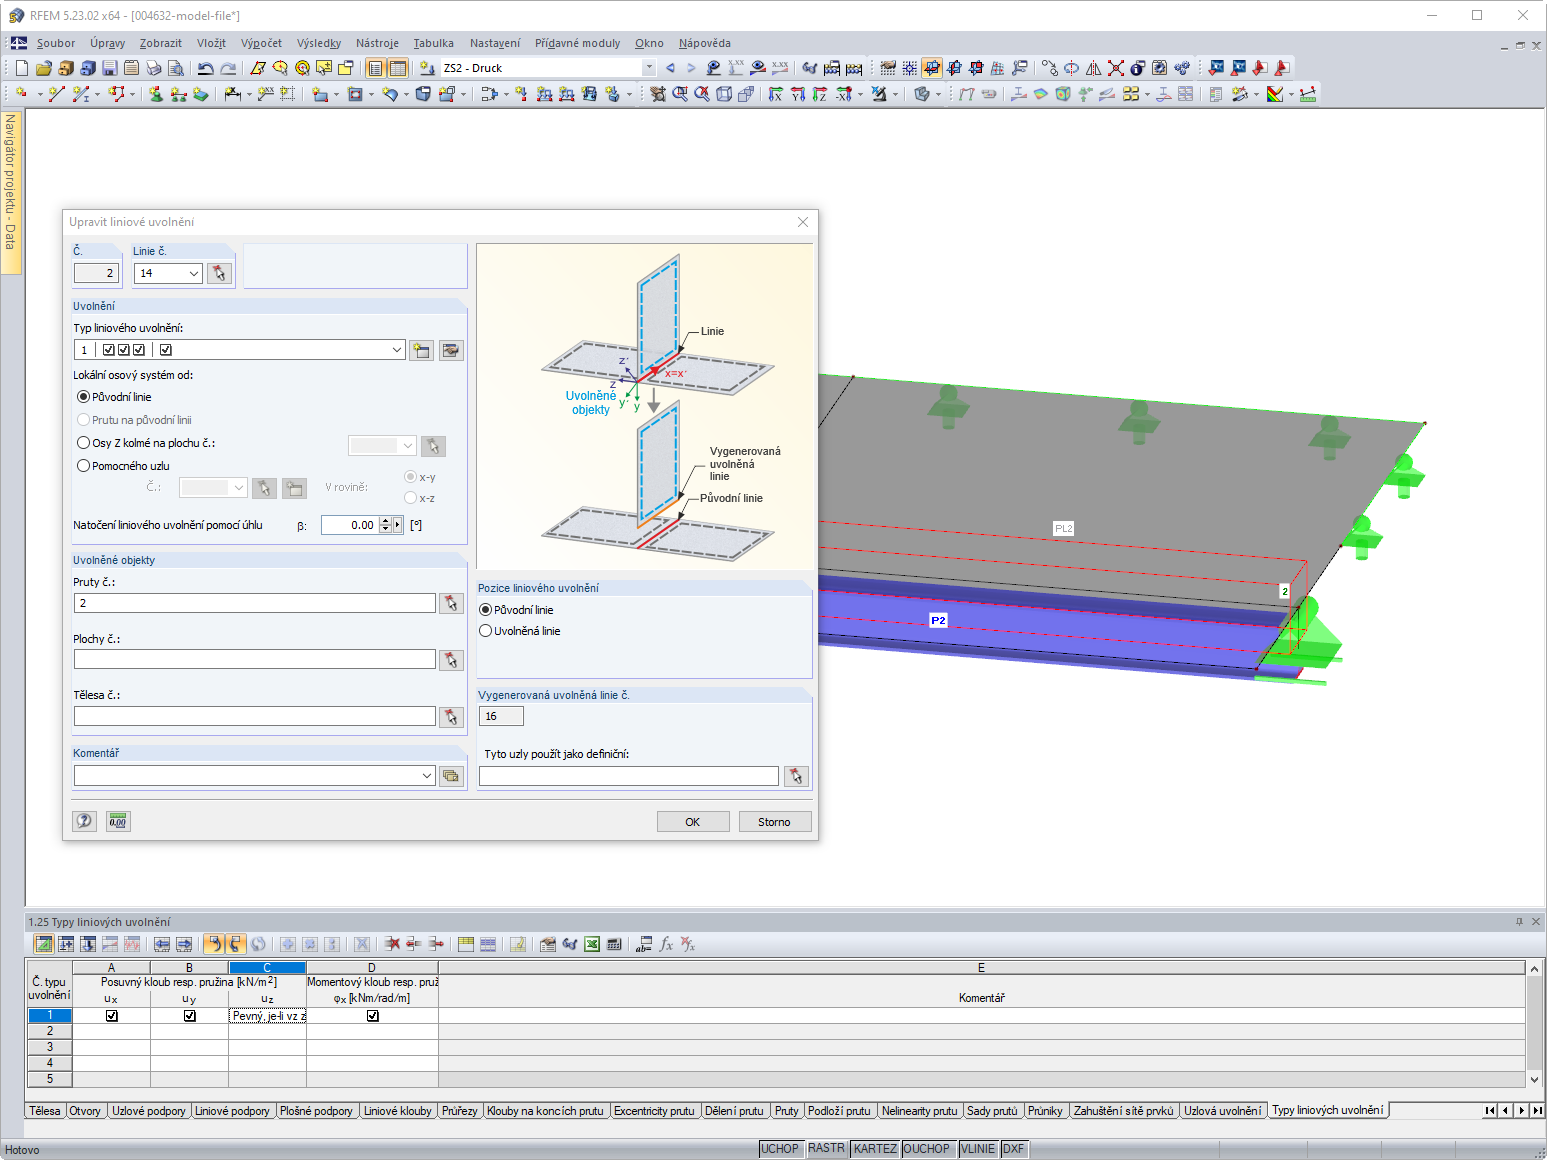Click the Excel export icon in table toolbar
Image resolution: width=1547 pixels, height=1160 pixels.
(592, 944)
